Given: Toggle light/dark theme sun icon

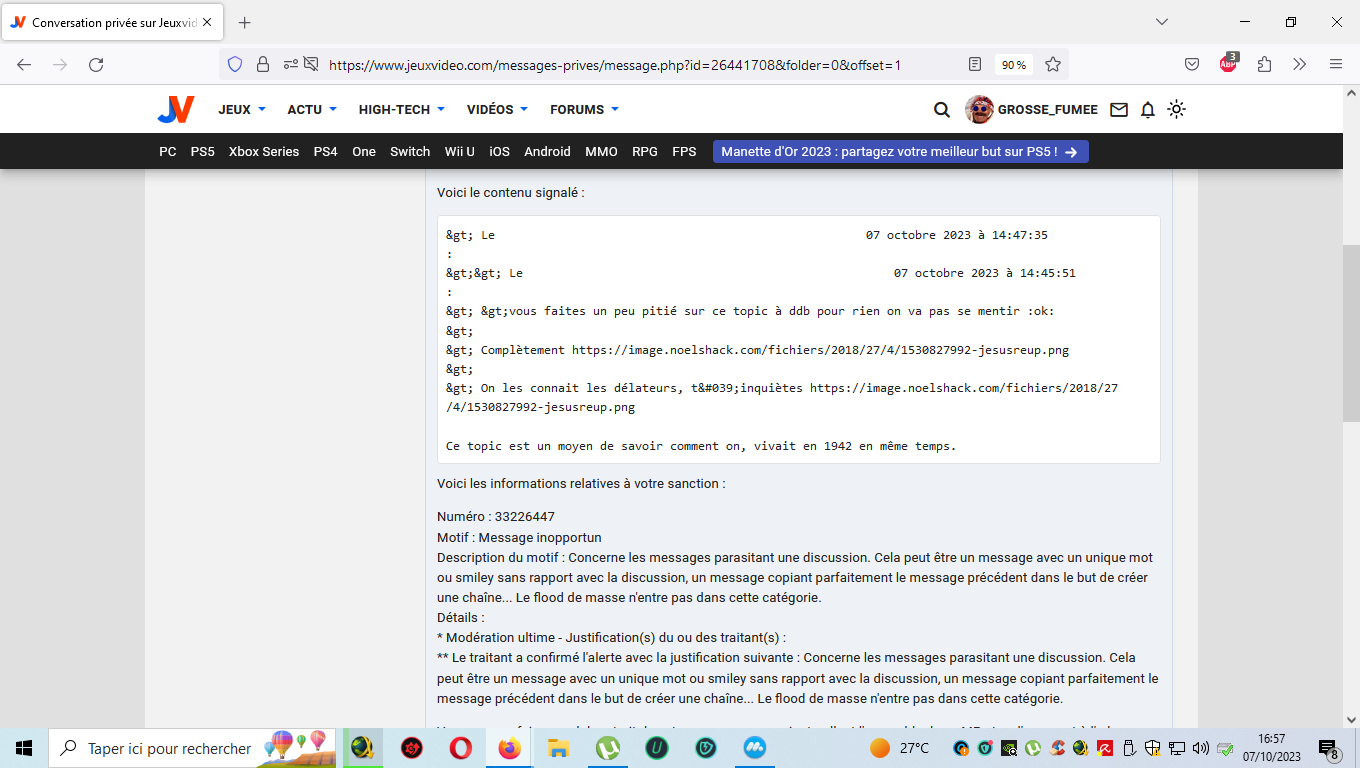Looking at the screenshot, I should pyautogui.click(x=1177, y=110).
